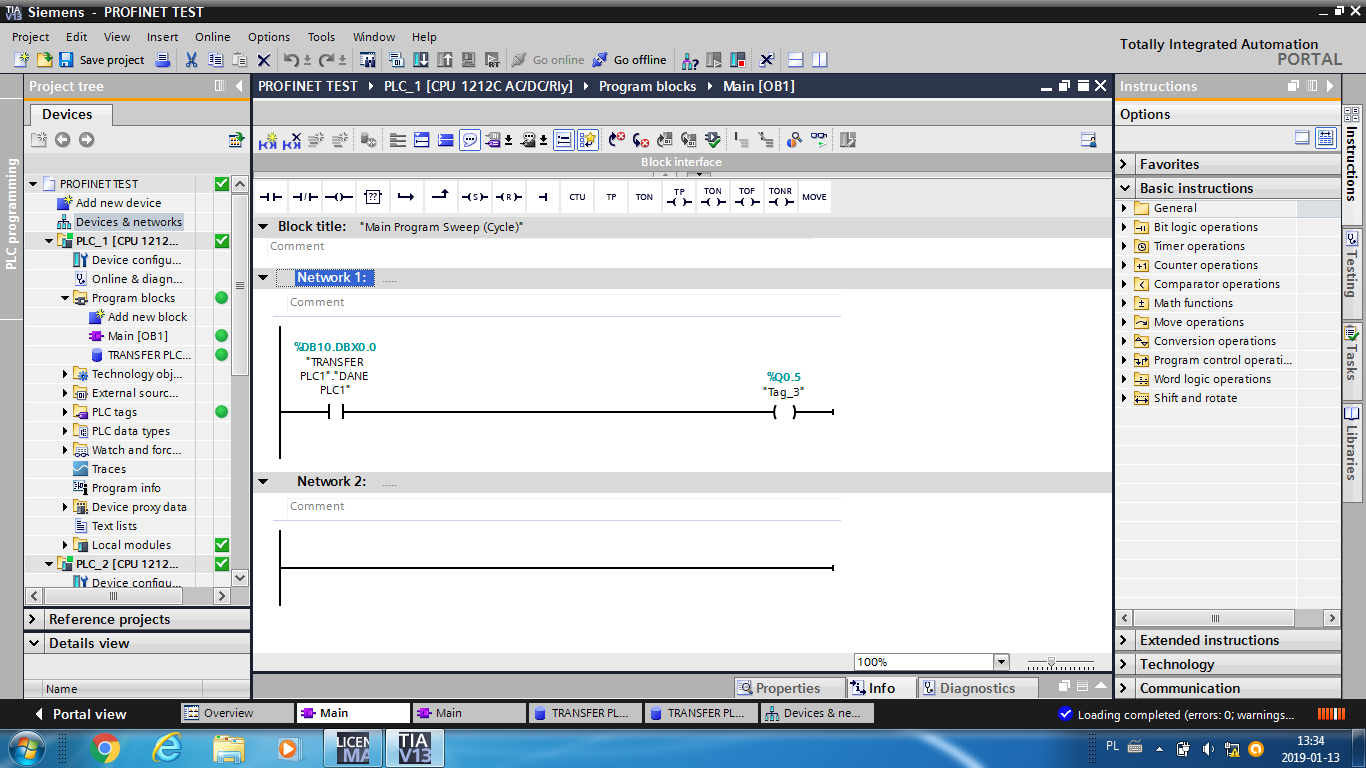Click the Stop CPU toolbar icon
The image size is (1366, 768).
(x=738, y=60)
